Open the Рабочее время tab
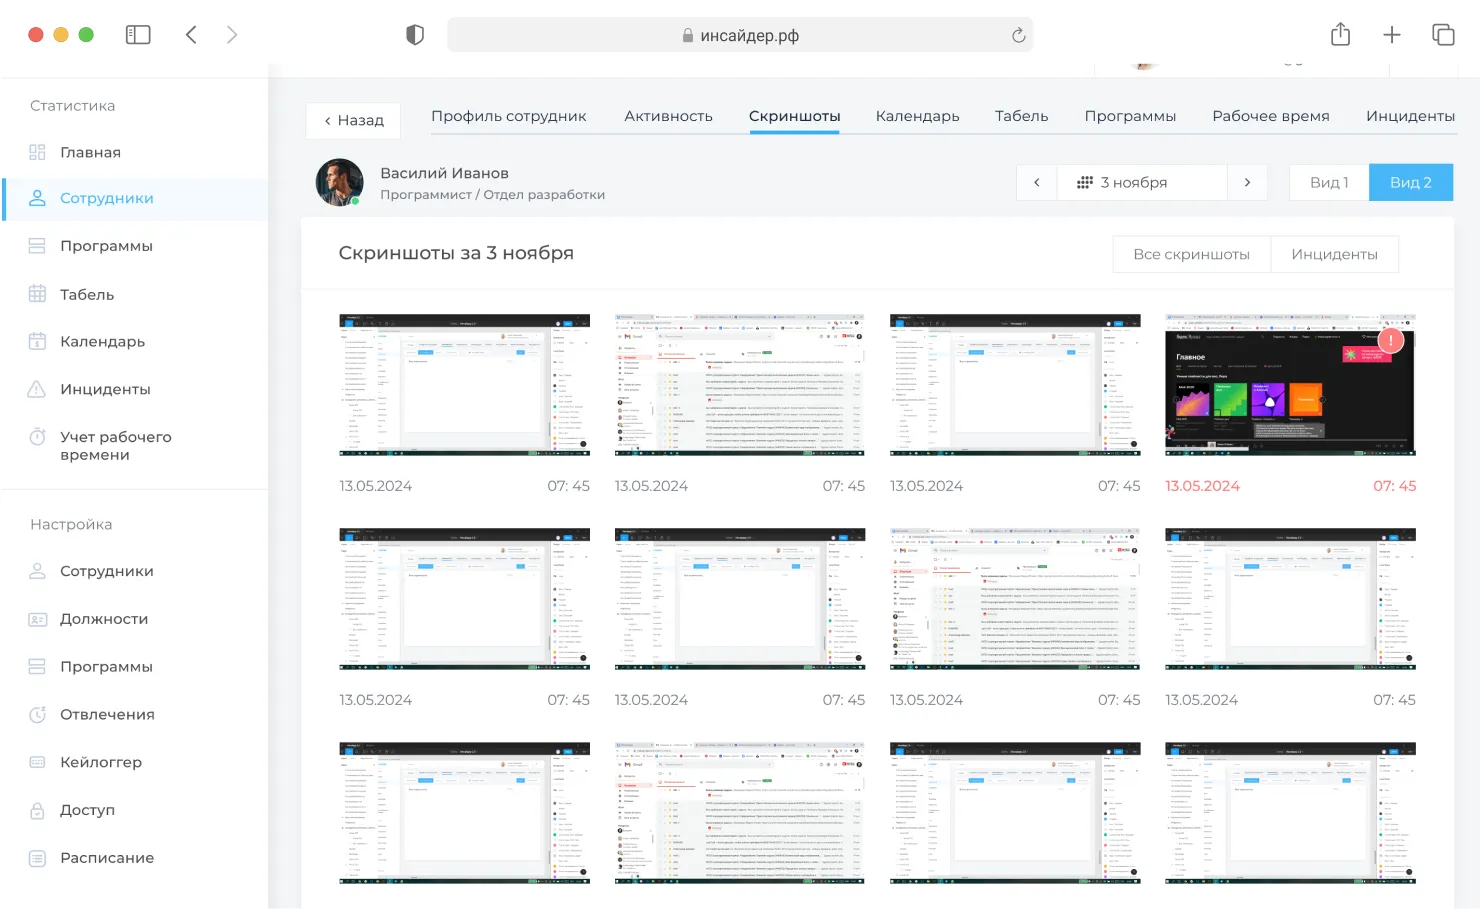 (x=1270, y=116)
